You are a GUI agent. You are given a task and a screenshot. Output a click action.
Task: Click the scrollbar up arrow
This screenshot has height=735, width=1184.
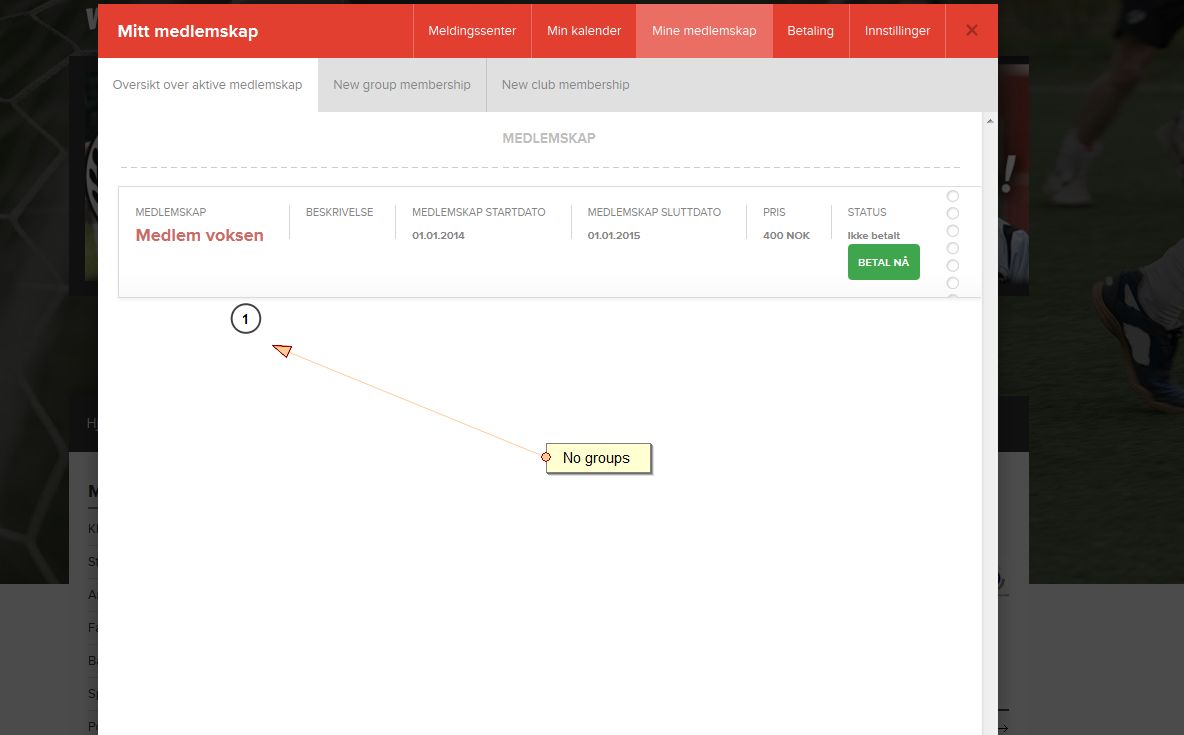click(x=990, y=121)
